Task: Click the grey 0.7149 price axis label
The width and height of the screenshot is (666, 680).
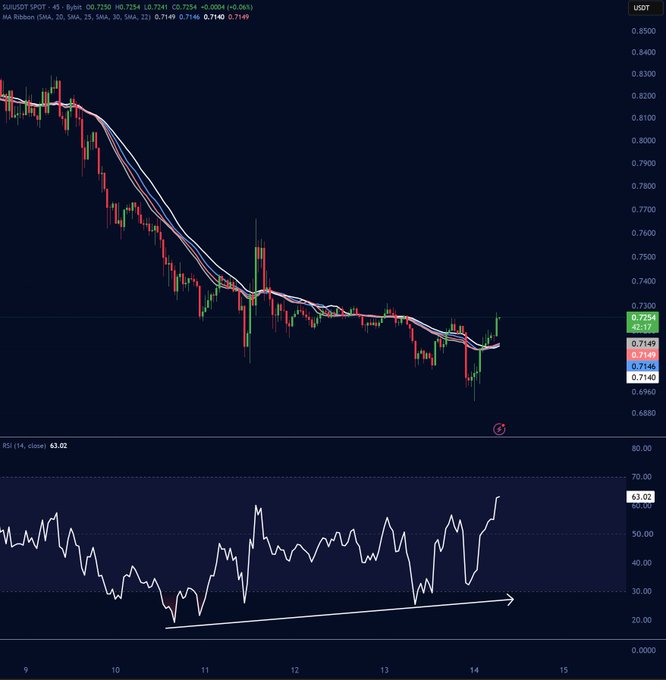Action: [643, 343]
